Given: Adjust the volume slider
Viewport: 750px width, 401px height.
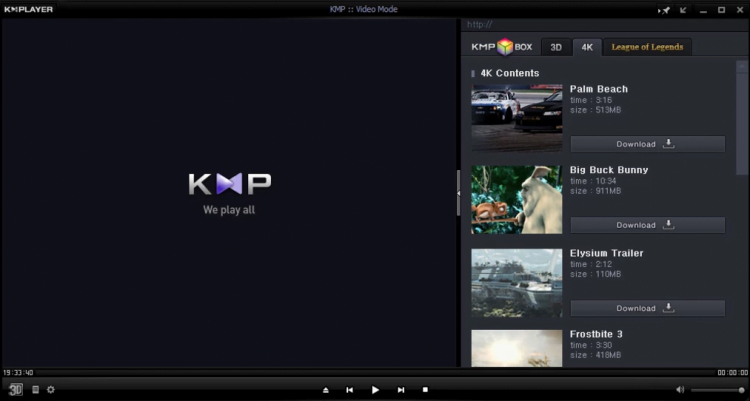Looking at the screenshot, I should pyautogui.click(x=717, y=390).
